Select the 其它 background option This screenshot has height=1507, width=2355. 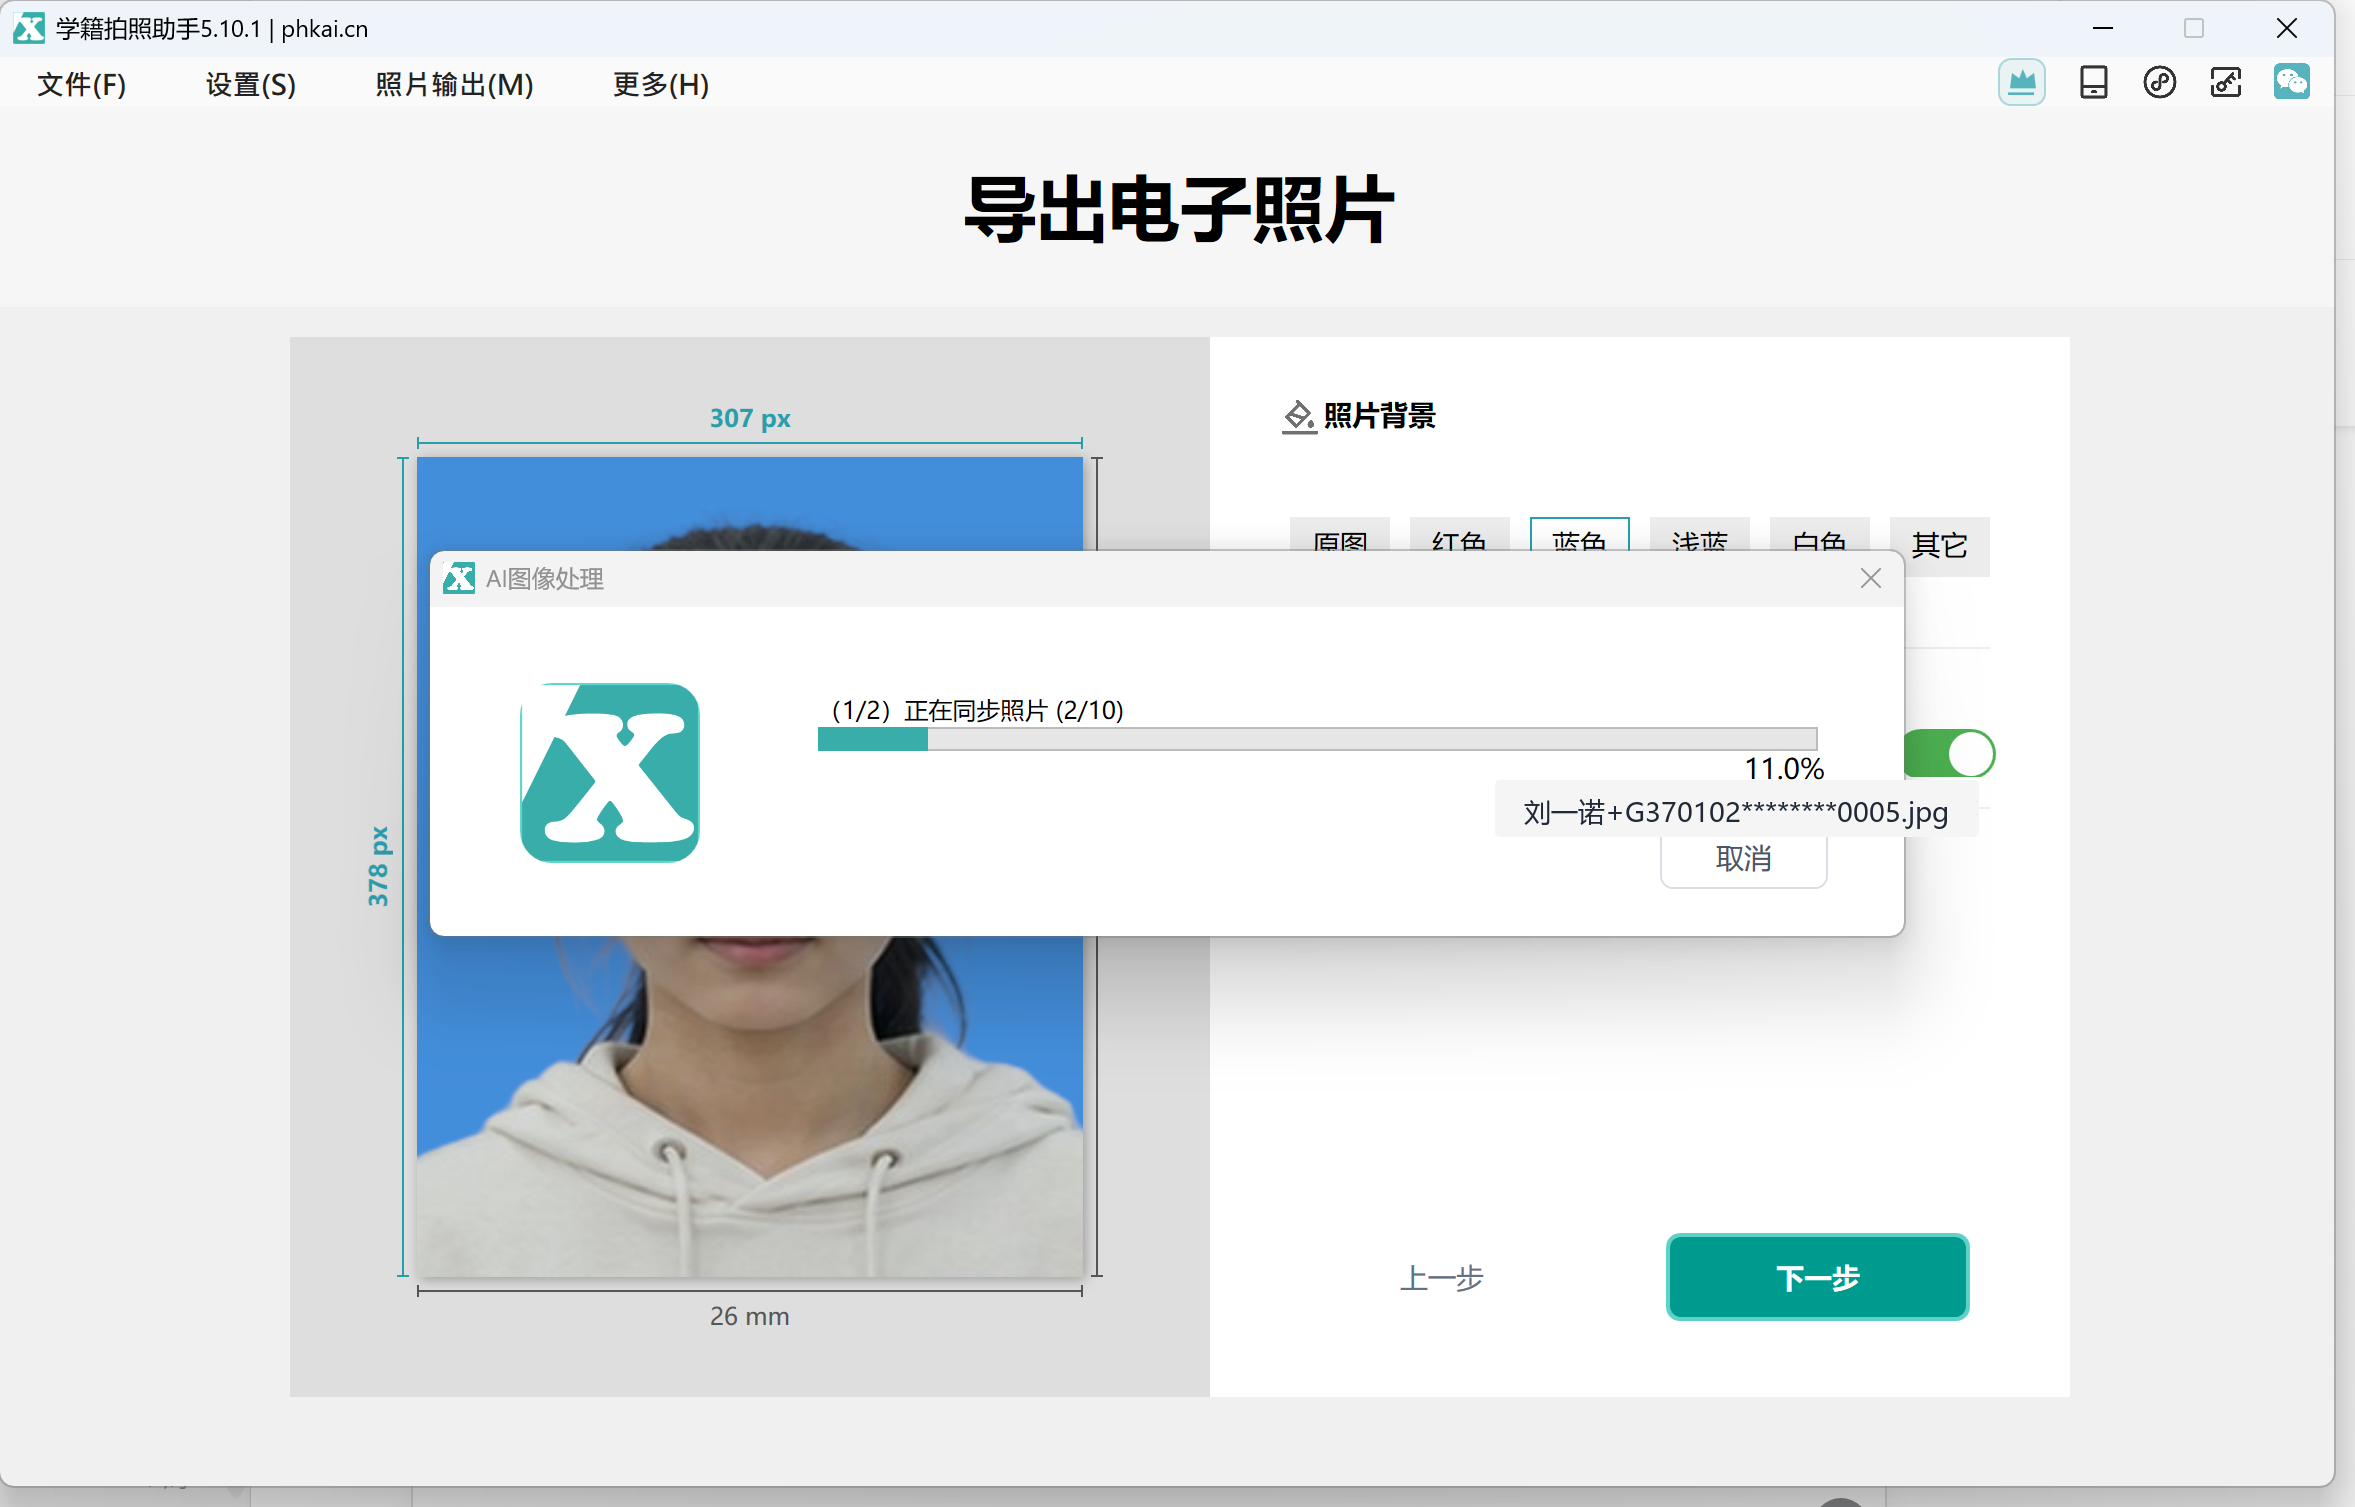coord(1939,546)
